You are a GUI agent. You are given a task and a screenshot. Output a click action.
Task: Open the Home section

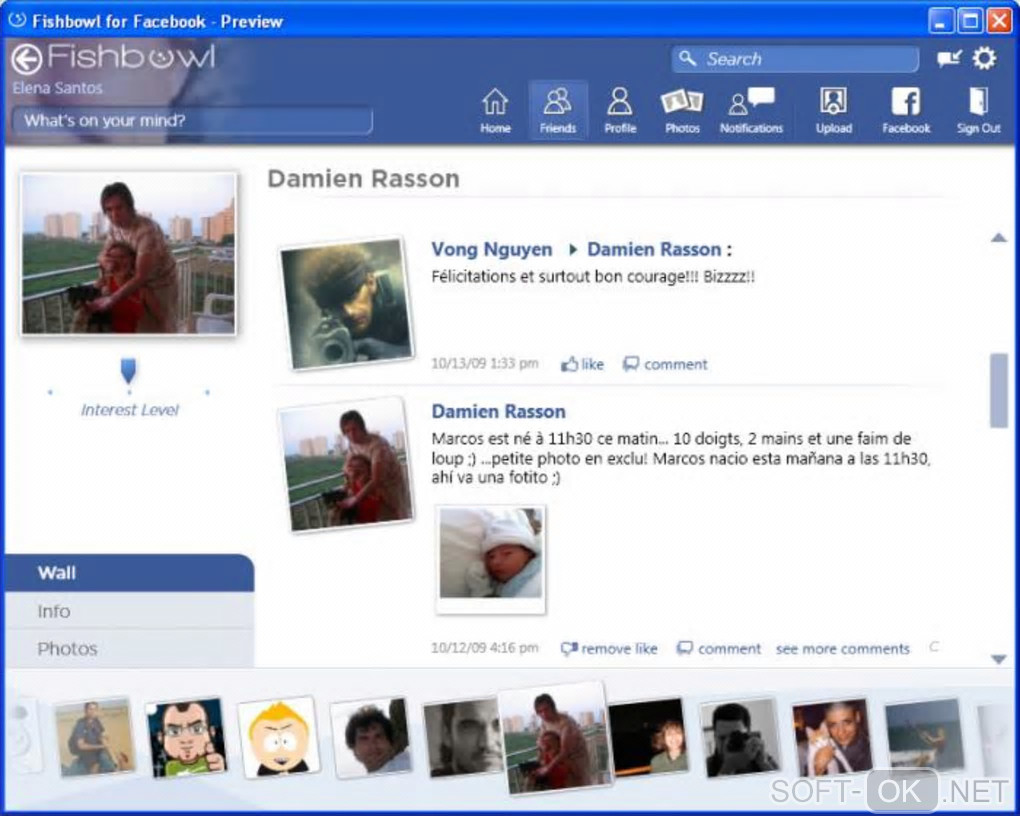pos(495,111)
